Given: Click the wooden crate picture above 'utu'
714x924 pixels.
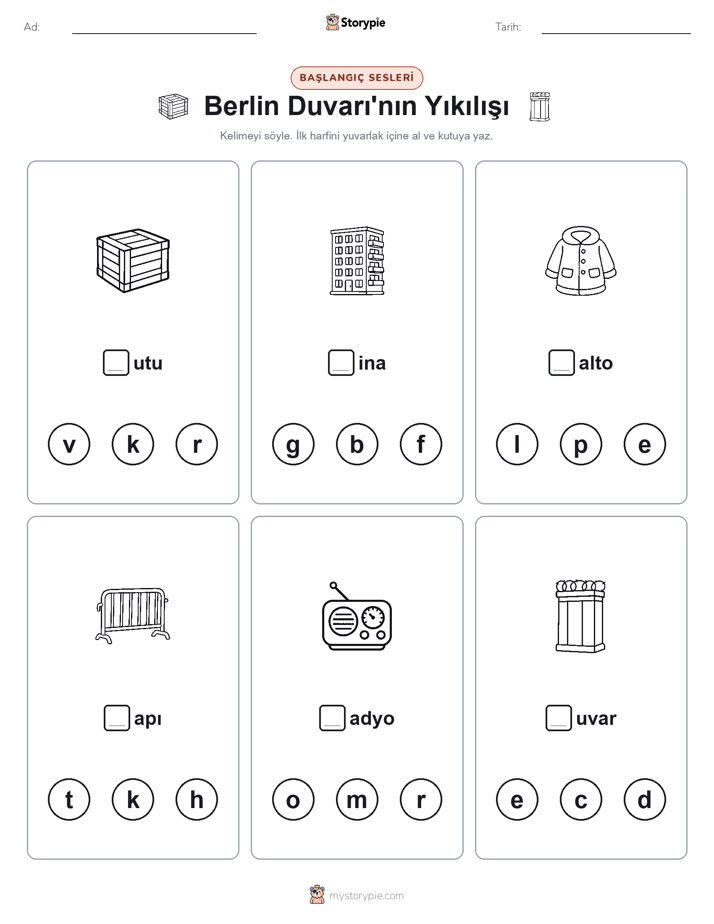Looking at the screenshot, I should (x=133, y=260).
